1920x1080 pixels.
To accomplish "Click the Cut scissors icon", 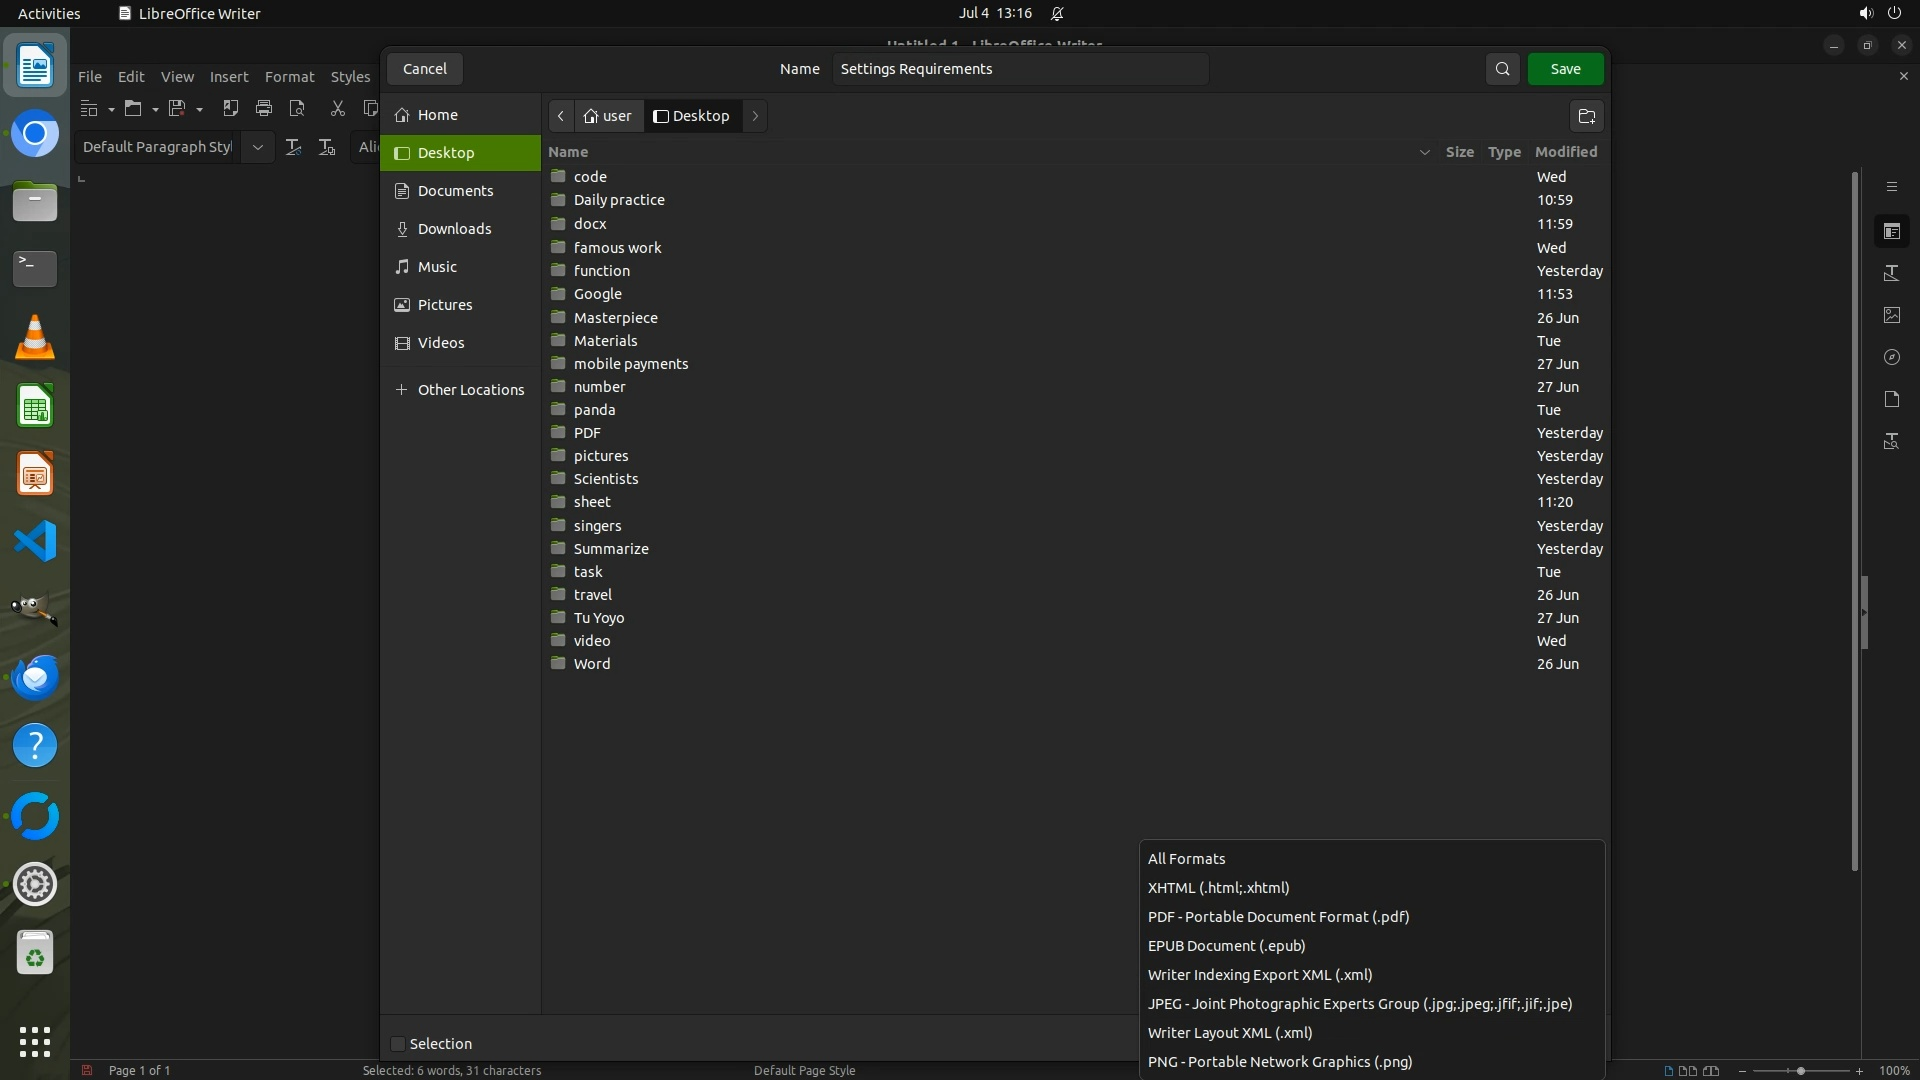I will click(337, 108).
